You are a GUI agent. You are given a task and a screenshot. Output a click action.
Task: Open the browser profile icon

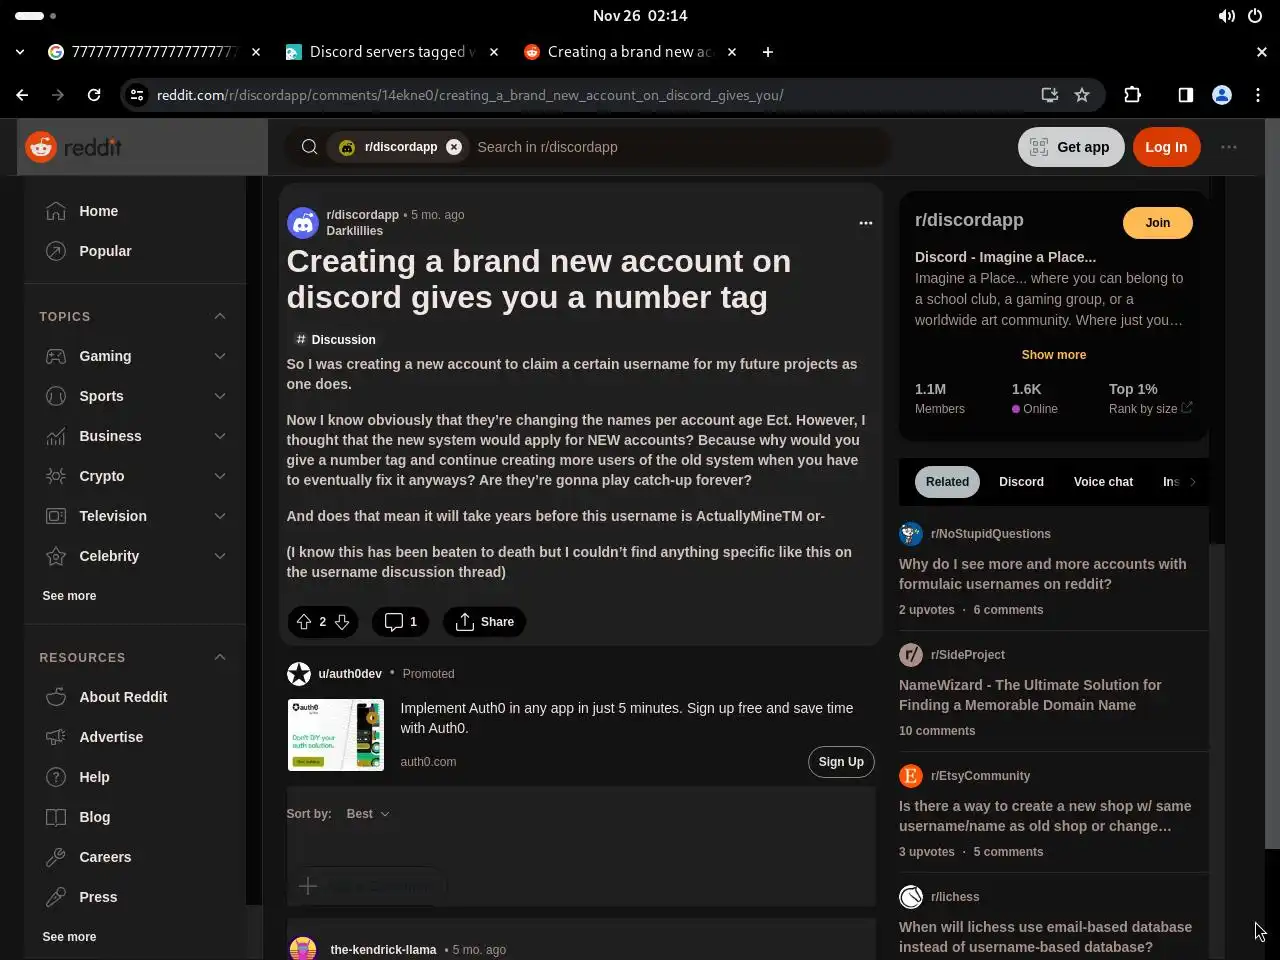click(1222, 95)
